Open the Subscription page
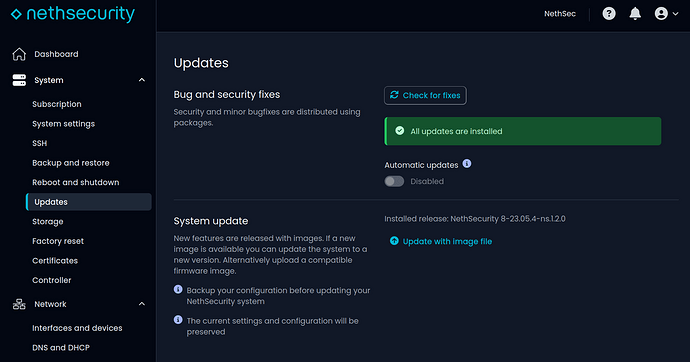This screenshot has width=690, height=362. coord(57,104)
